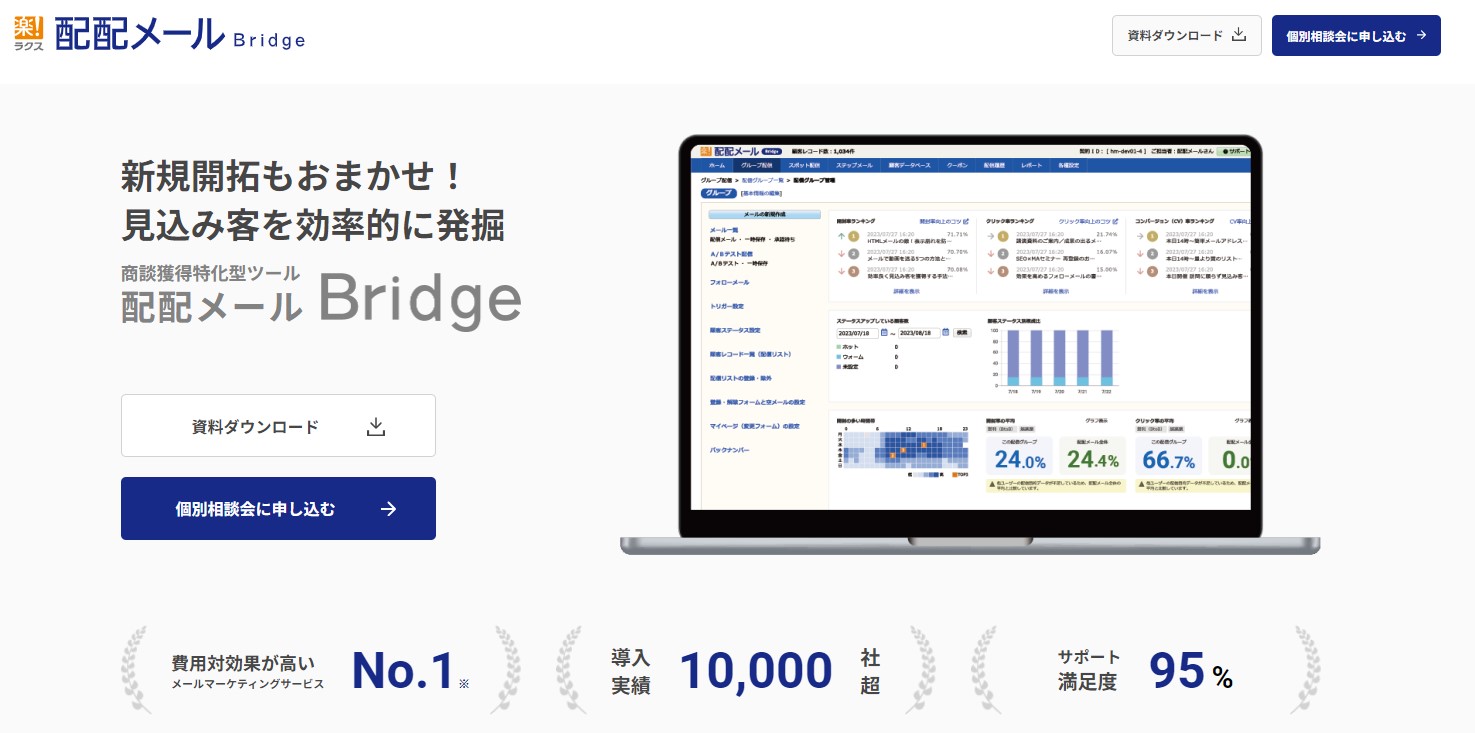Click the 楽 ラクス 配配メール Bridge logo

click(160, 35)
